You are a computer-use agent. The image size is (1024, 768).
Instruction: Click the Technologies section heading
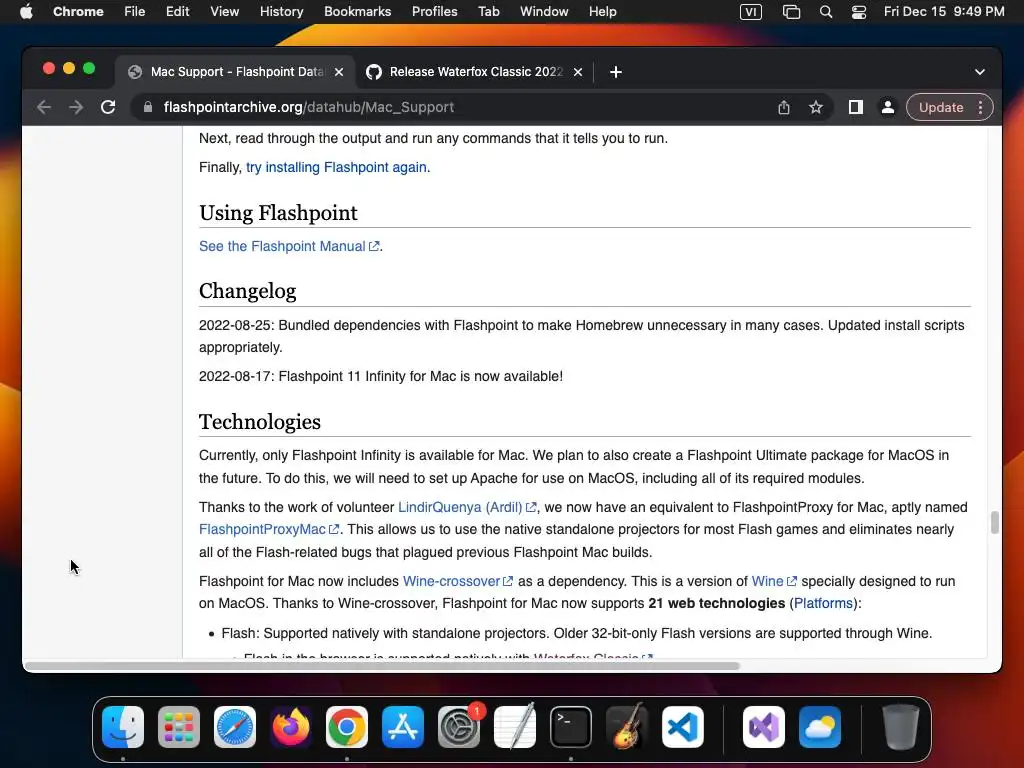(260, 422)
